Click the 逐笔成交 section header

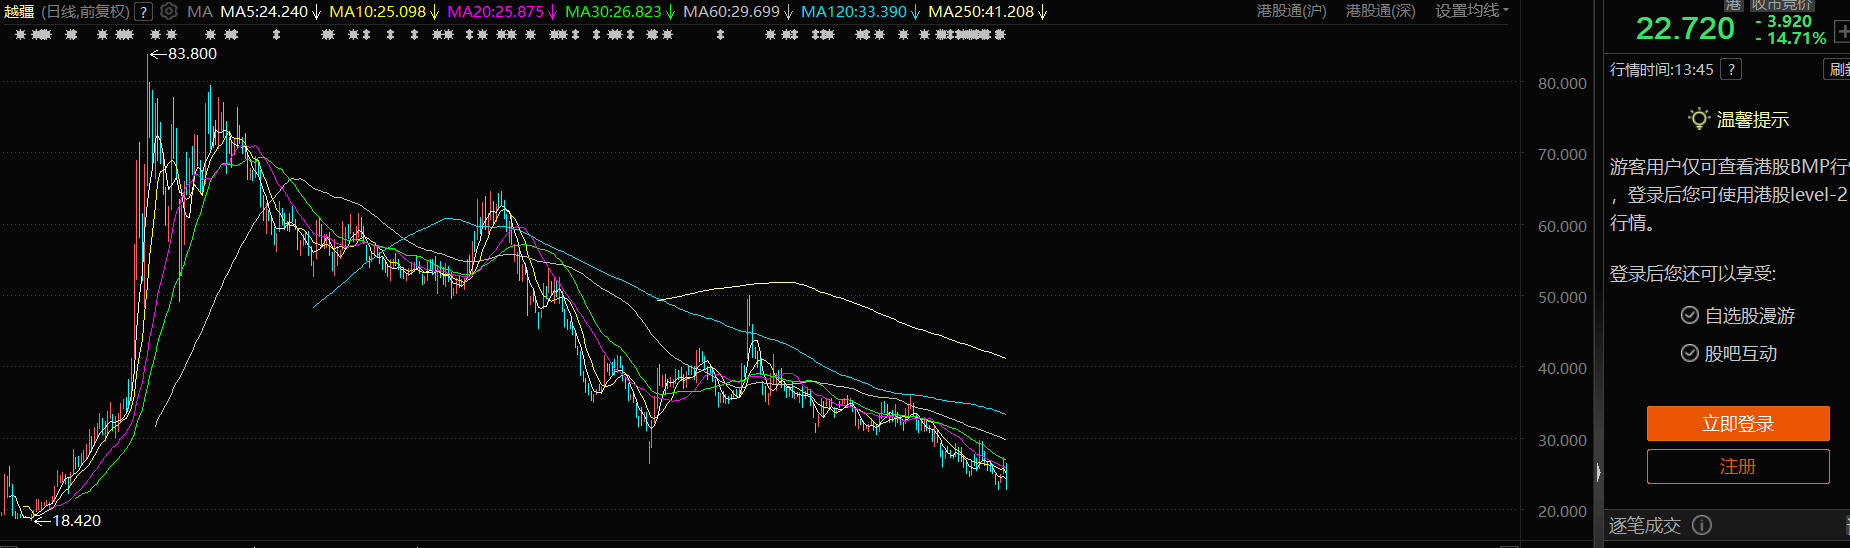coord(1644,526)
